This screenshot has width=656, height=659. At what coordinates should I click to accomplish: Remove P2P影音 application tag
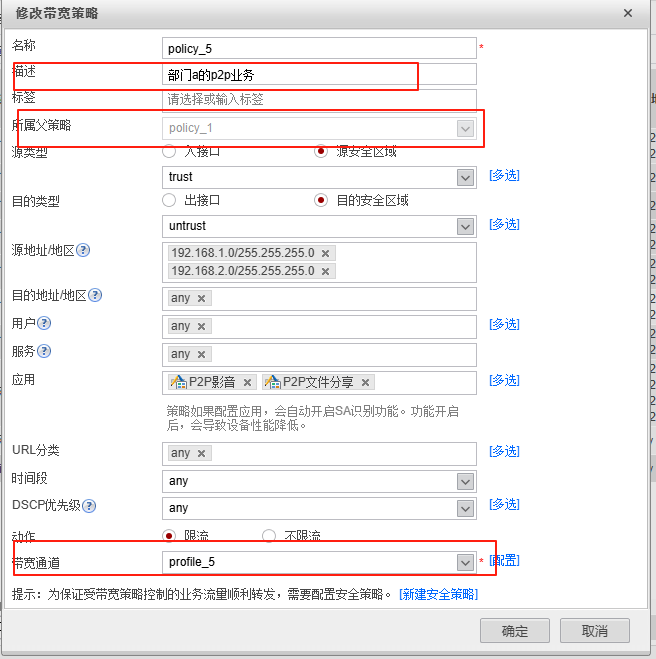click(248, 382)
